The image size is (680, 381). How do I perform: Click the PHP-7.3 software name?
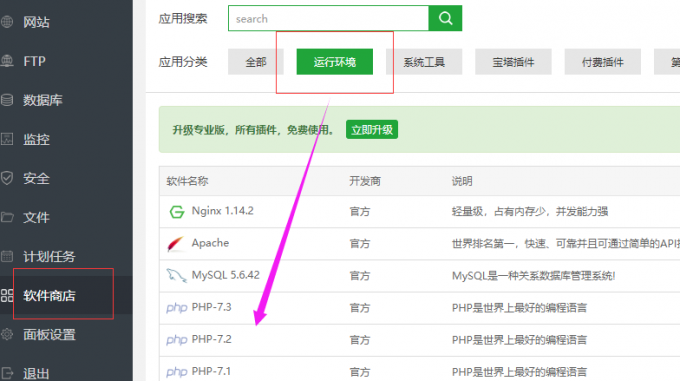click(x=212, y=307)
